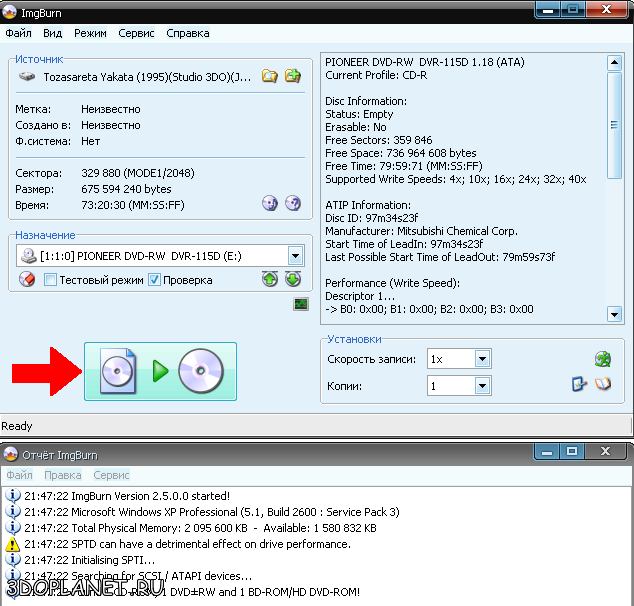Open the Справка menu
The image size is (634, 606).
click(188, 33)
